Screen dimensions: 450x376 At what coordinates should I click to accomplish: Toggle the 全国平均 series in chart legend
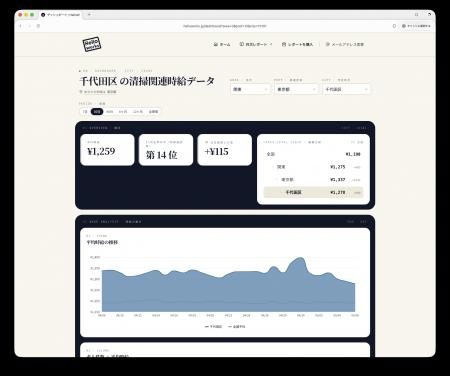pos(237,327)
